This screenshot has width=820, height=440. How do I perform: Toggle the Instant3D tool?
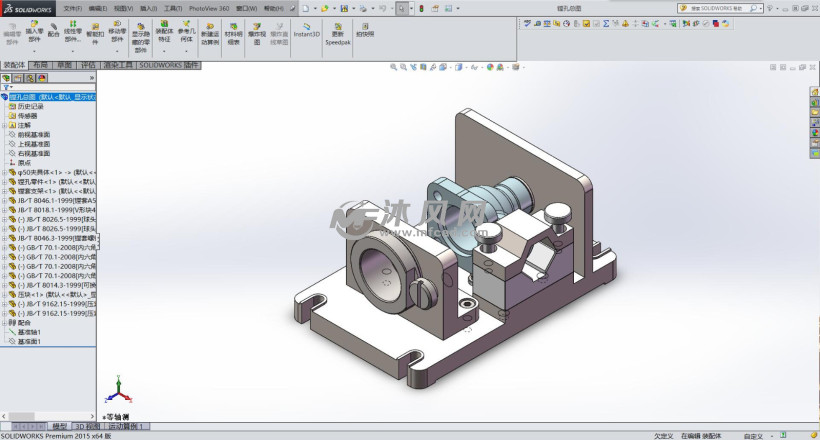[306, 28]
